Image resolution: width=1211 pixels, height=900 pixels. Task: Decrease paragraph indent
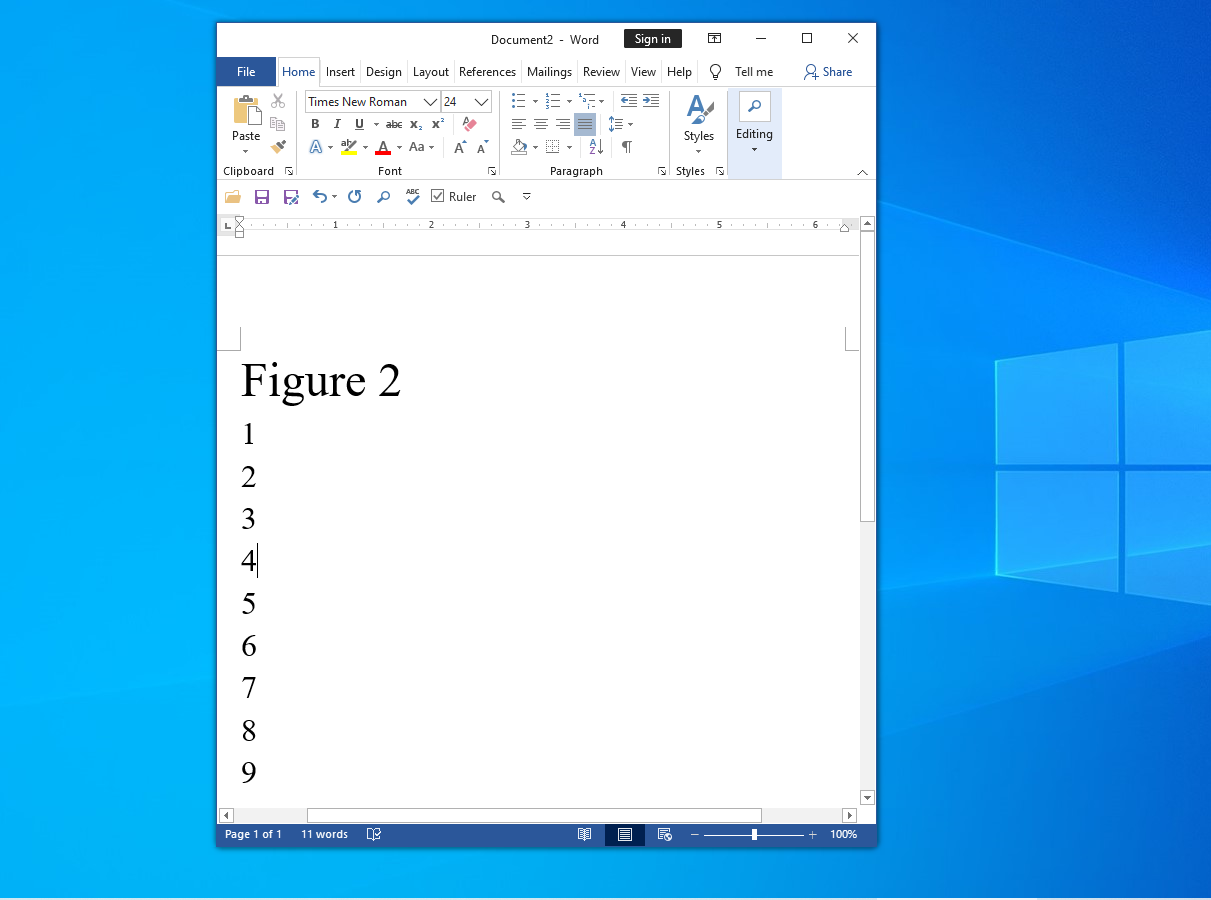(x=629, y=101)
